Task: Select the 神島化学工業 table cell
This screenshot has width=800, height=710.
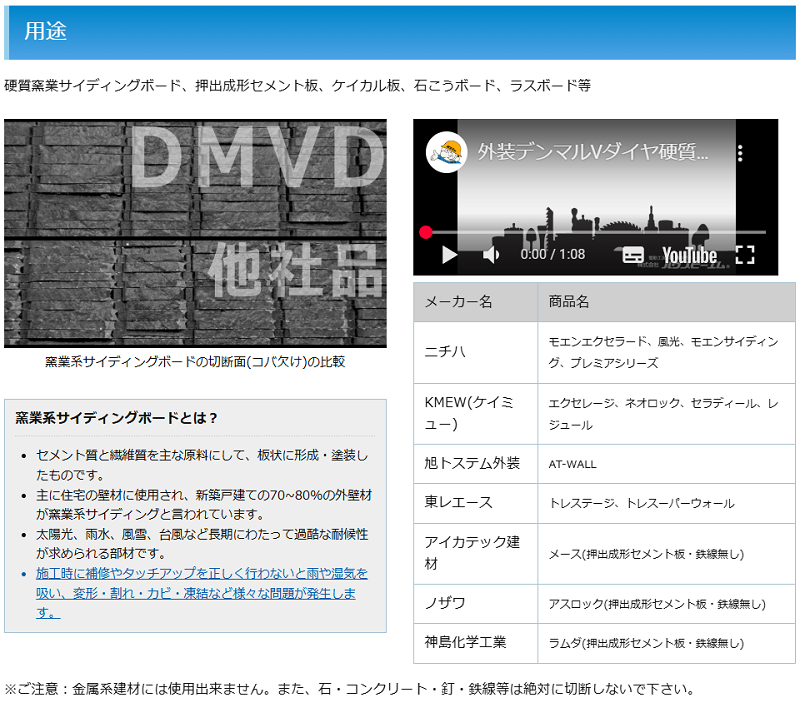Action: point(476,643)
